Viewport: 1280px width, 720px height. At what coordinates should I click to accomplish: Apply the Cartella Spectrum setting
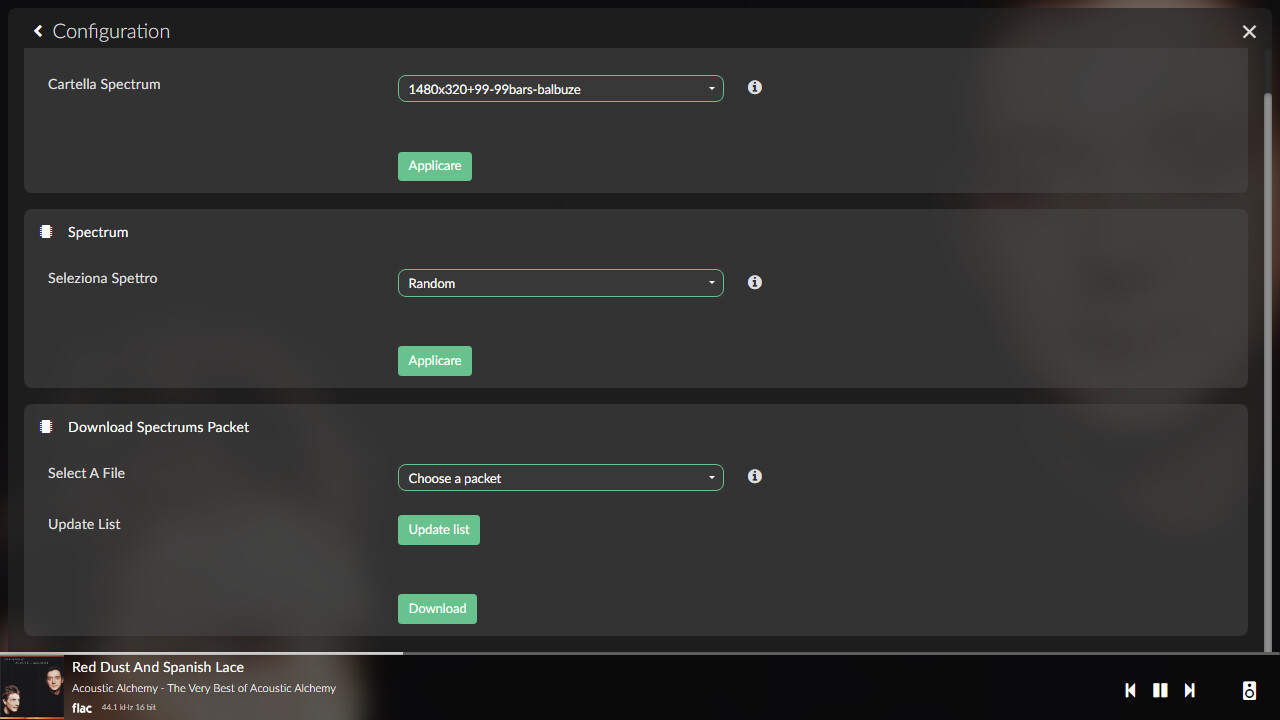pos(435,166)
